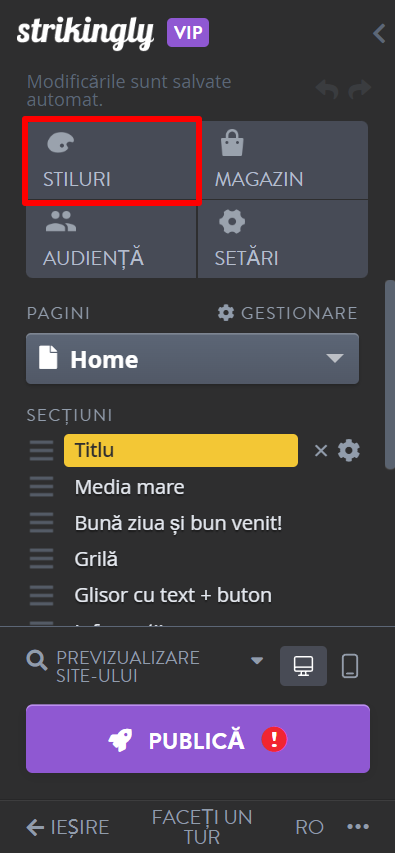Viewport: 395px width, 853px height.
Task: Click the Publică button
Action: (198, 739)
